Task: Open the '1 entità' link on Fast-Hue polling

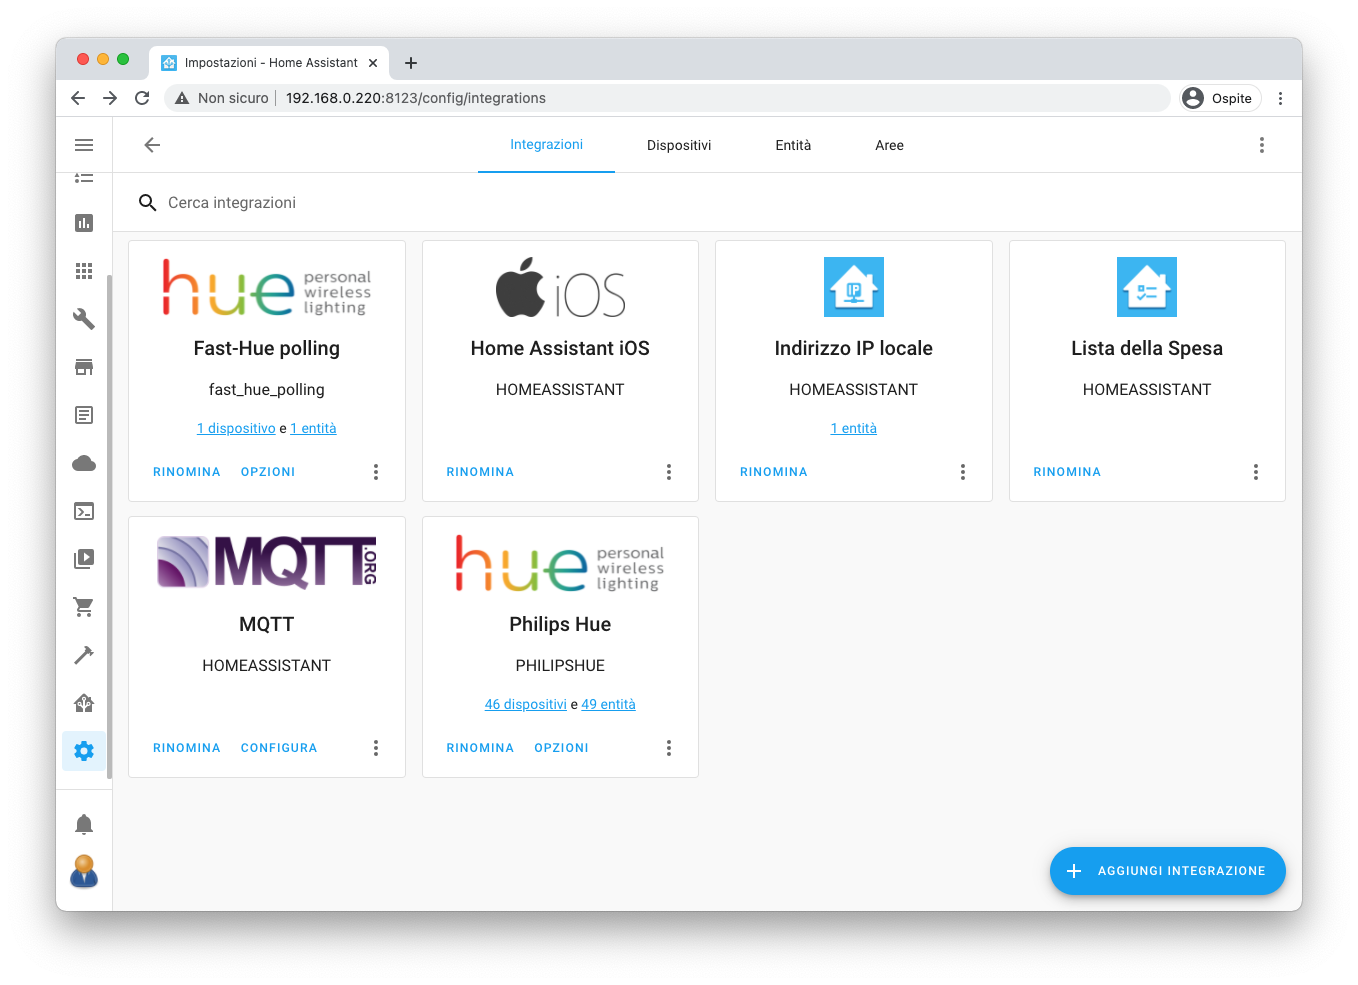Action: (x=314, y=428)
